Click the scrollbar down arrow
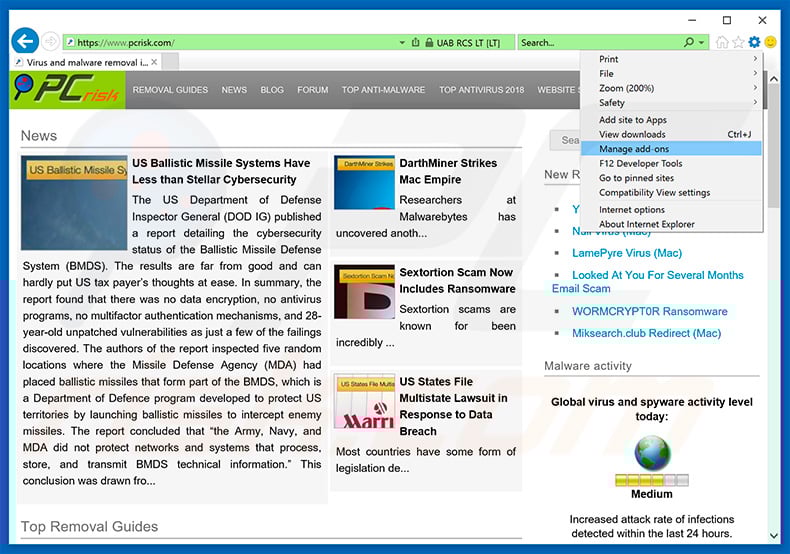 [x=773, y=535]
